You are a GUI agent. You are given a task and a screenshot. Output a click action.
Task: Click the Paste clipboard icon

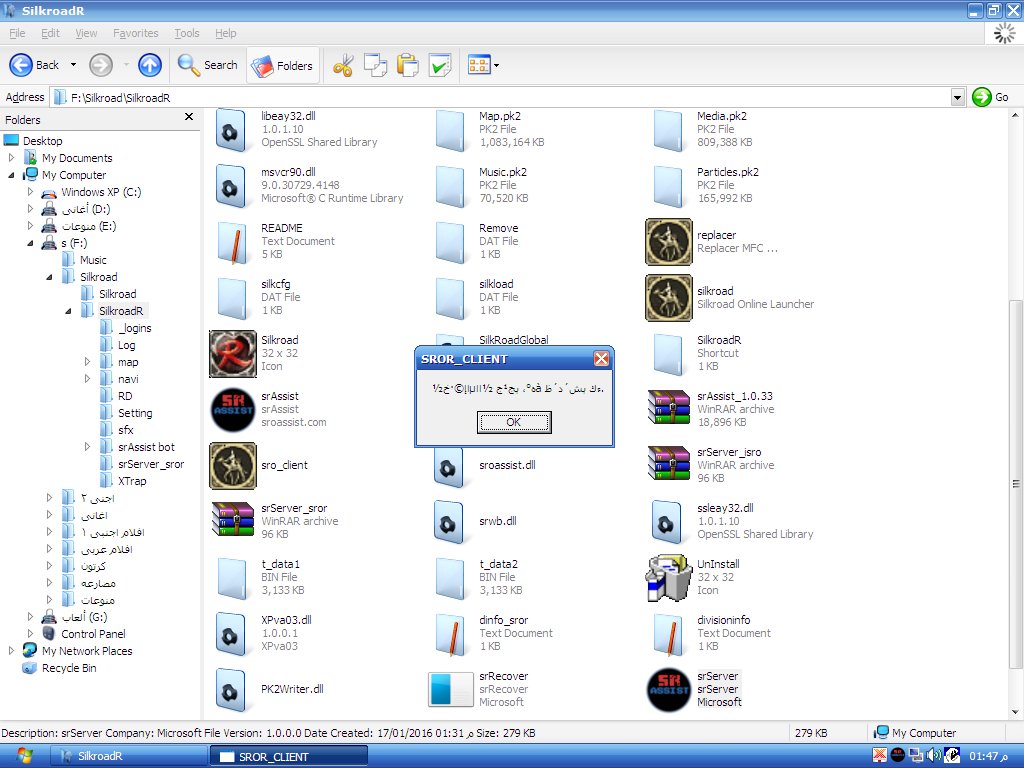coord(408,65)
